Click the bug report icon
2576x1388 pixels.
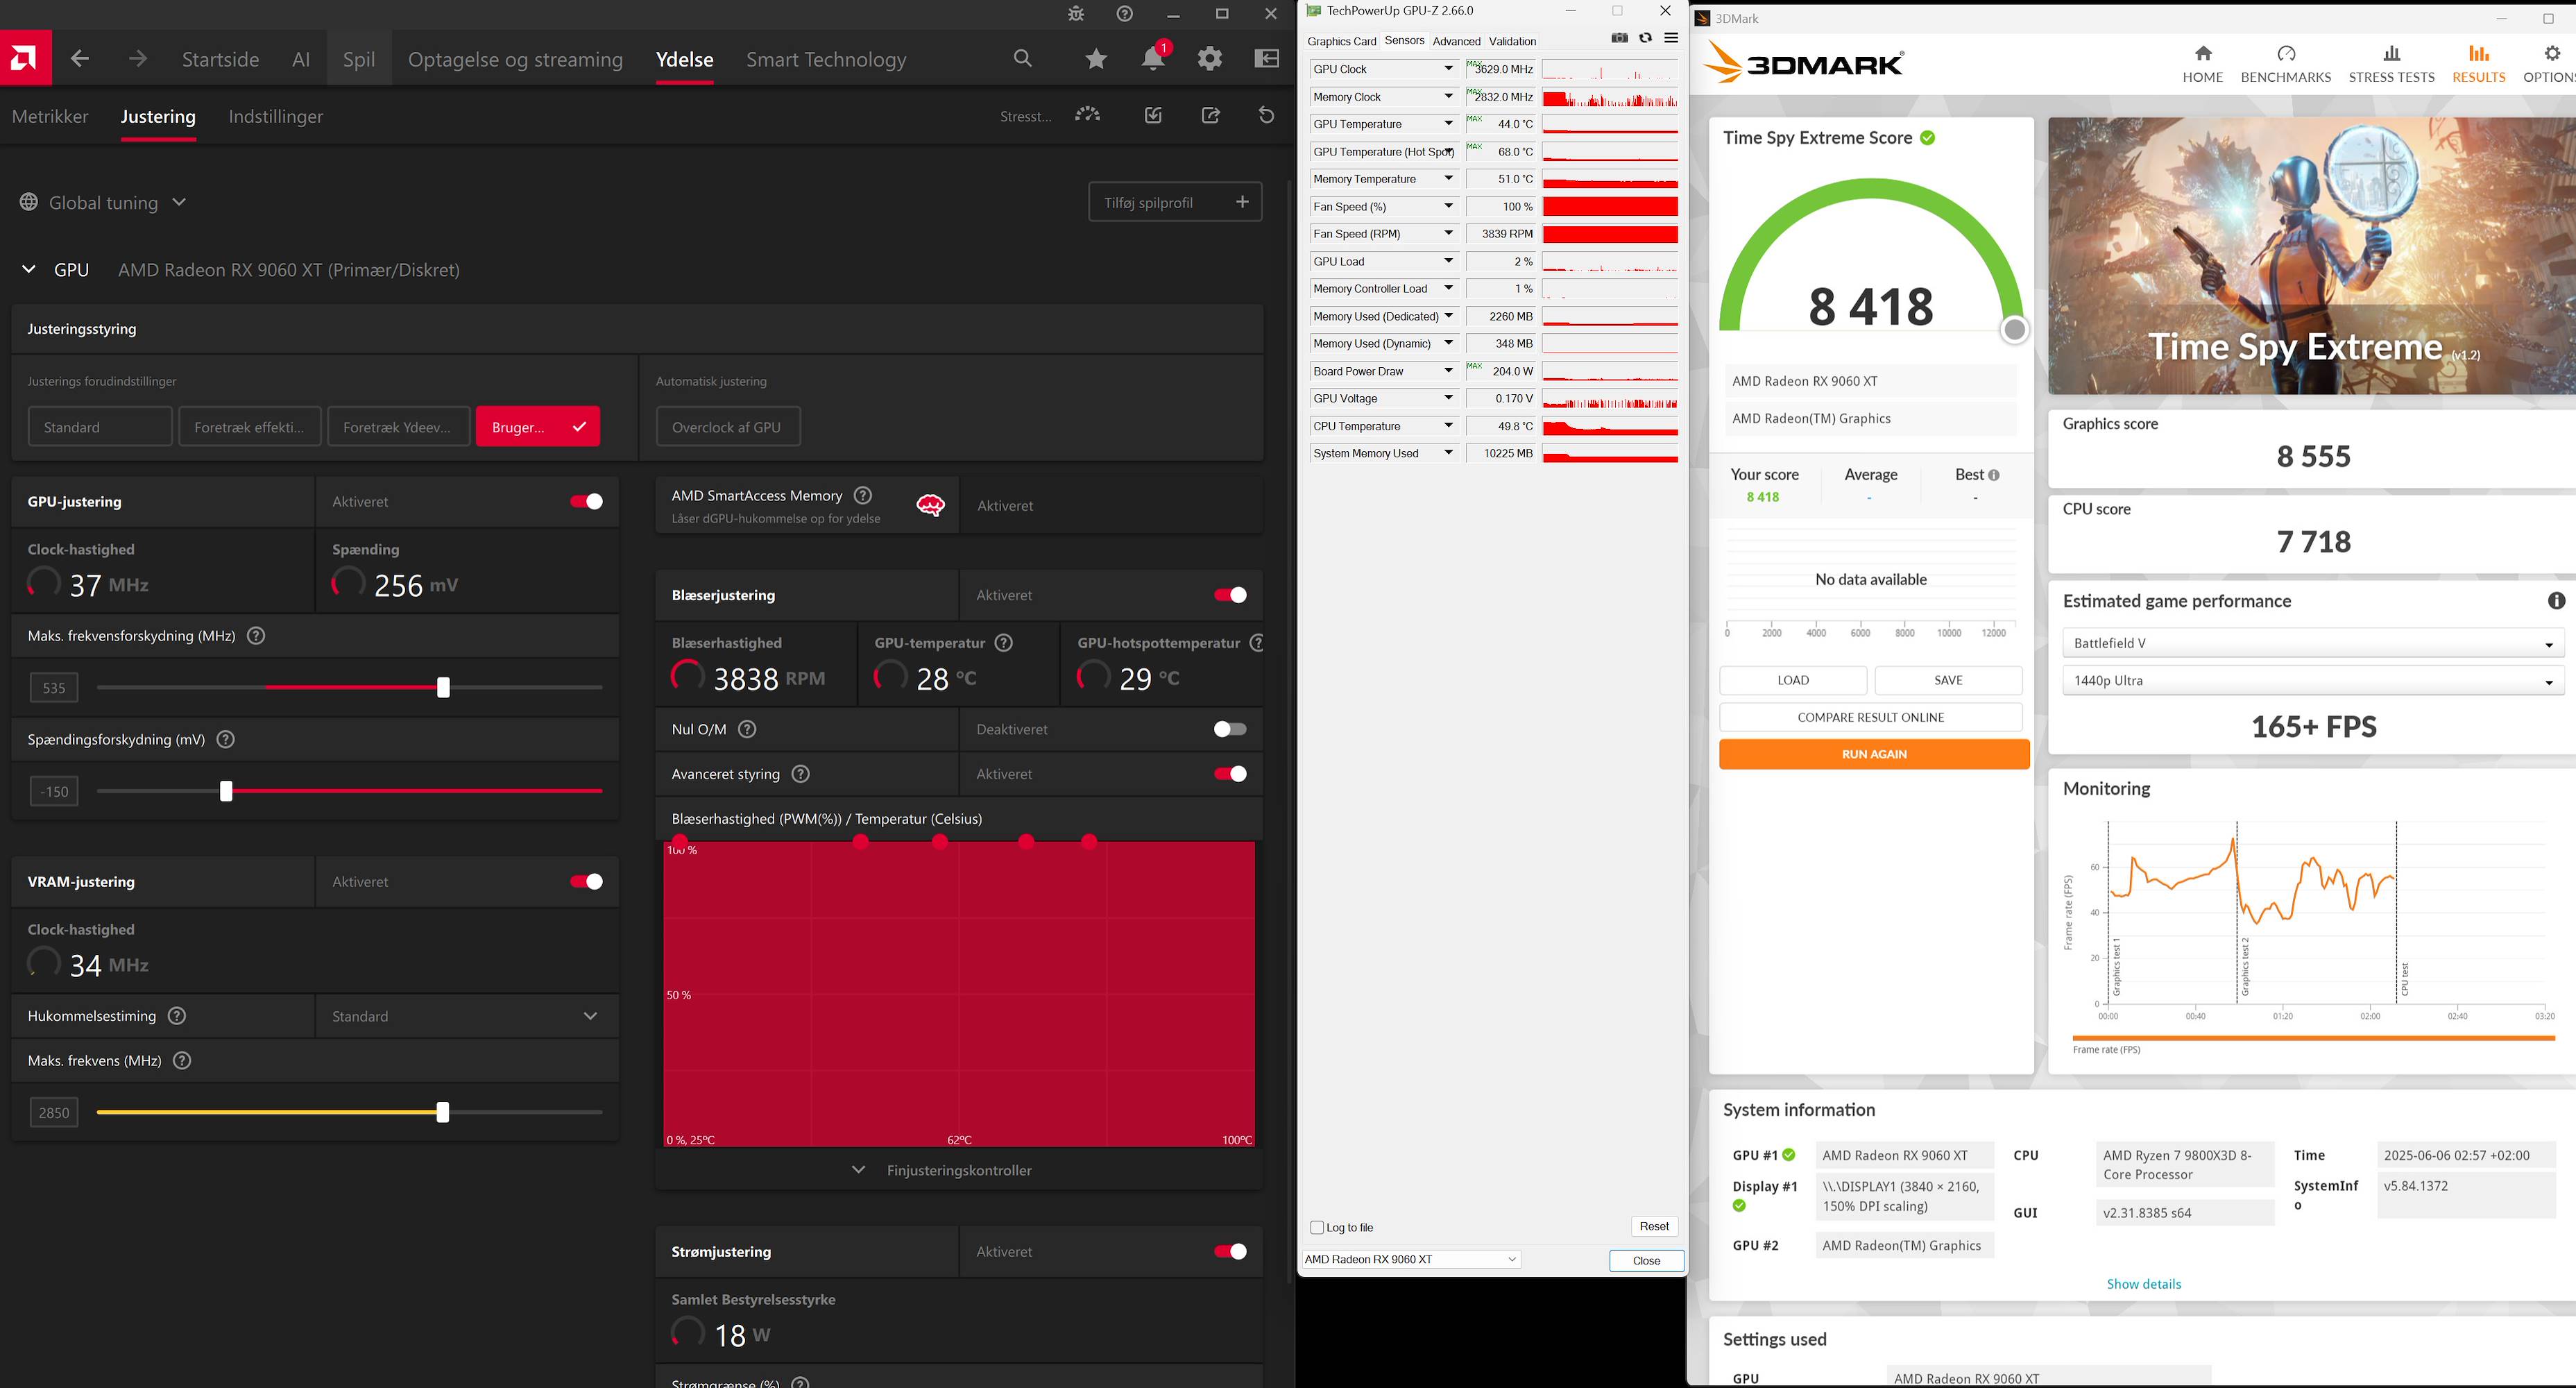tap(1076, 14)
